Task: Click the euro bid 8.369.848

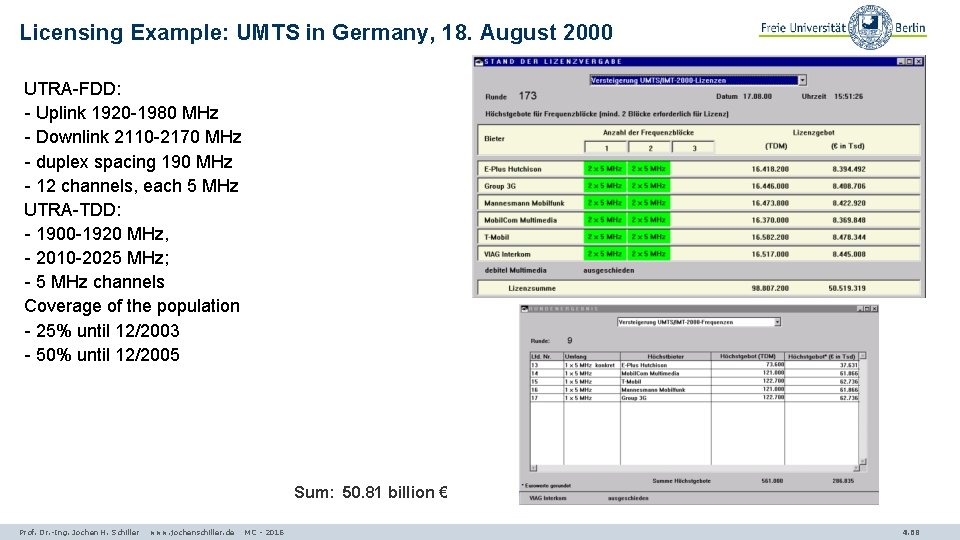Action: coord(849,220)
